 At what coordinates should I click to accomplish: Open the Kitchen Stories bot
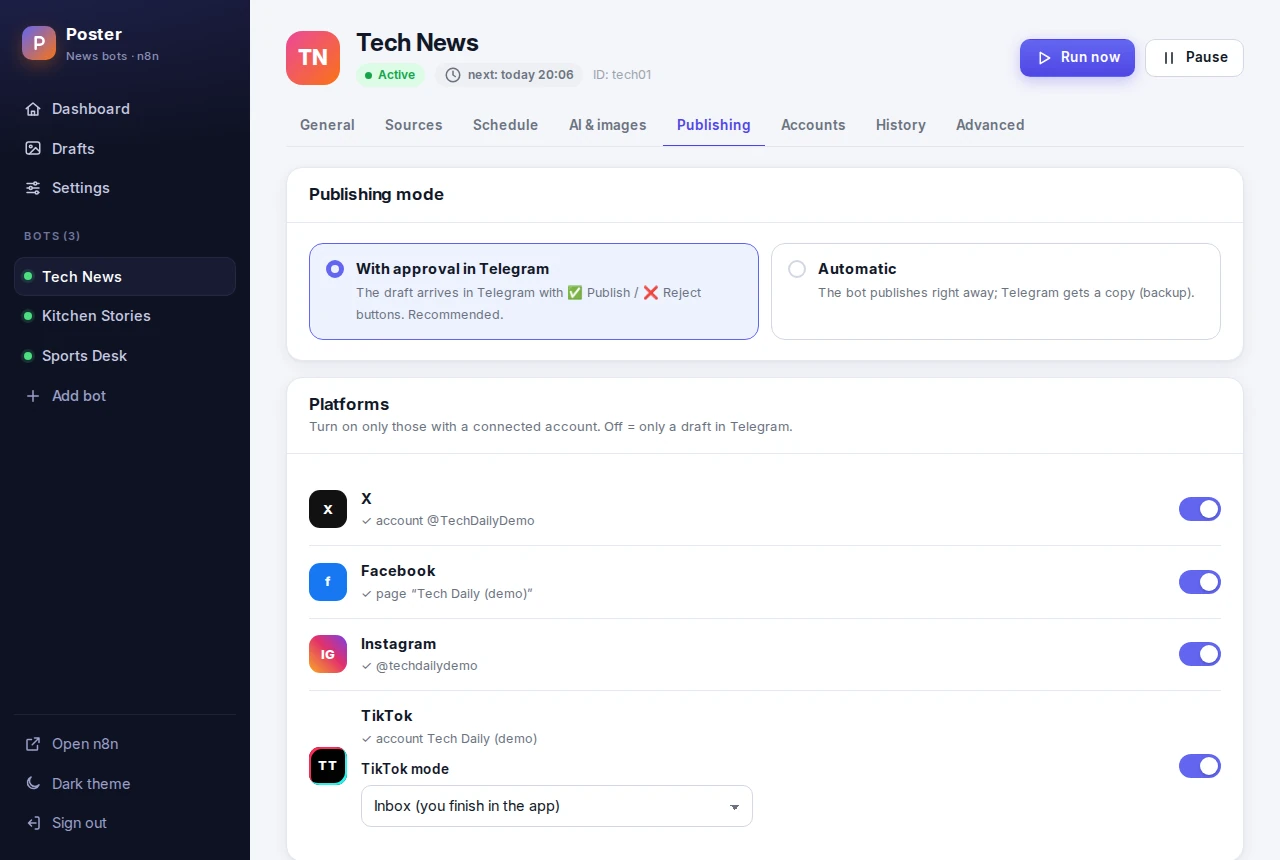[x=125, y=316]
